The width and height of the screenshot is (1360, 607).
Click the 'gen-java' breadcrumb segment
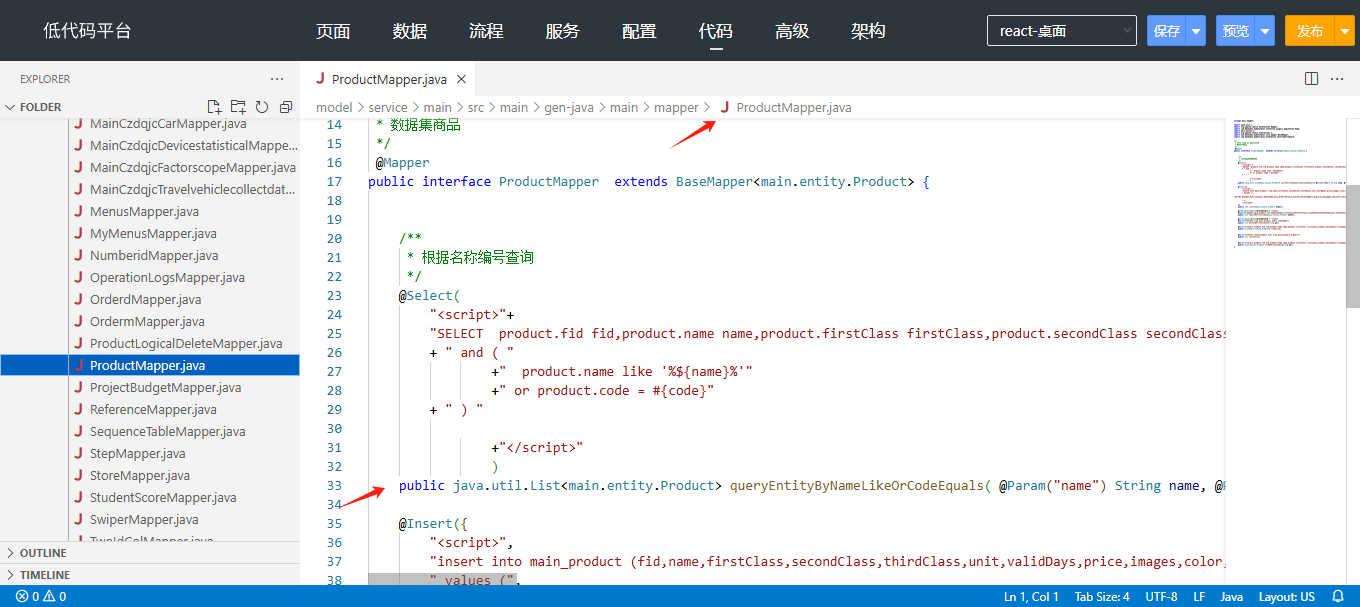click(x=569, y=108)
